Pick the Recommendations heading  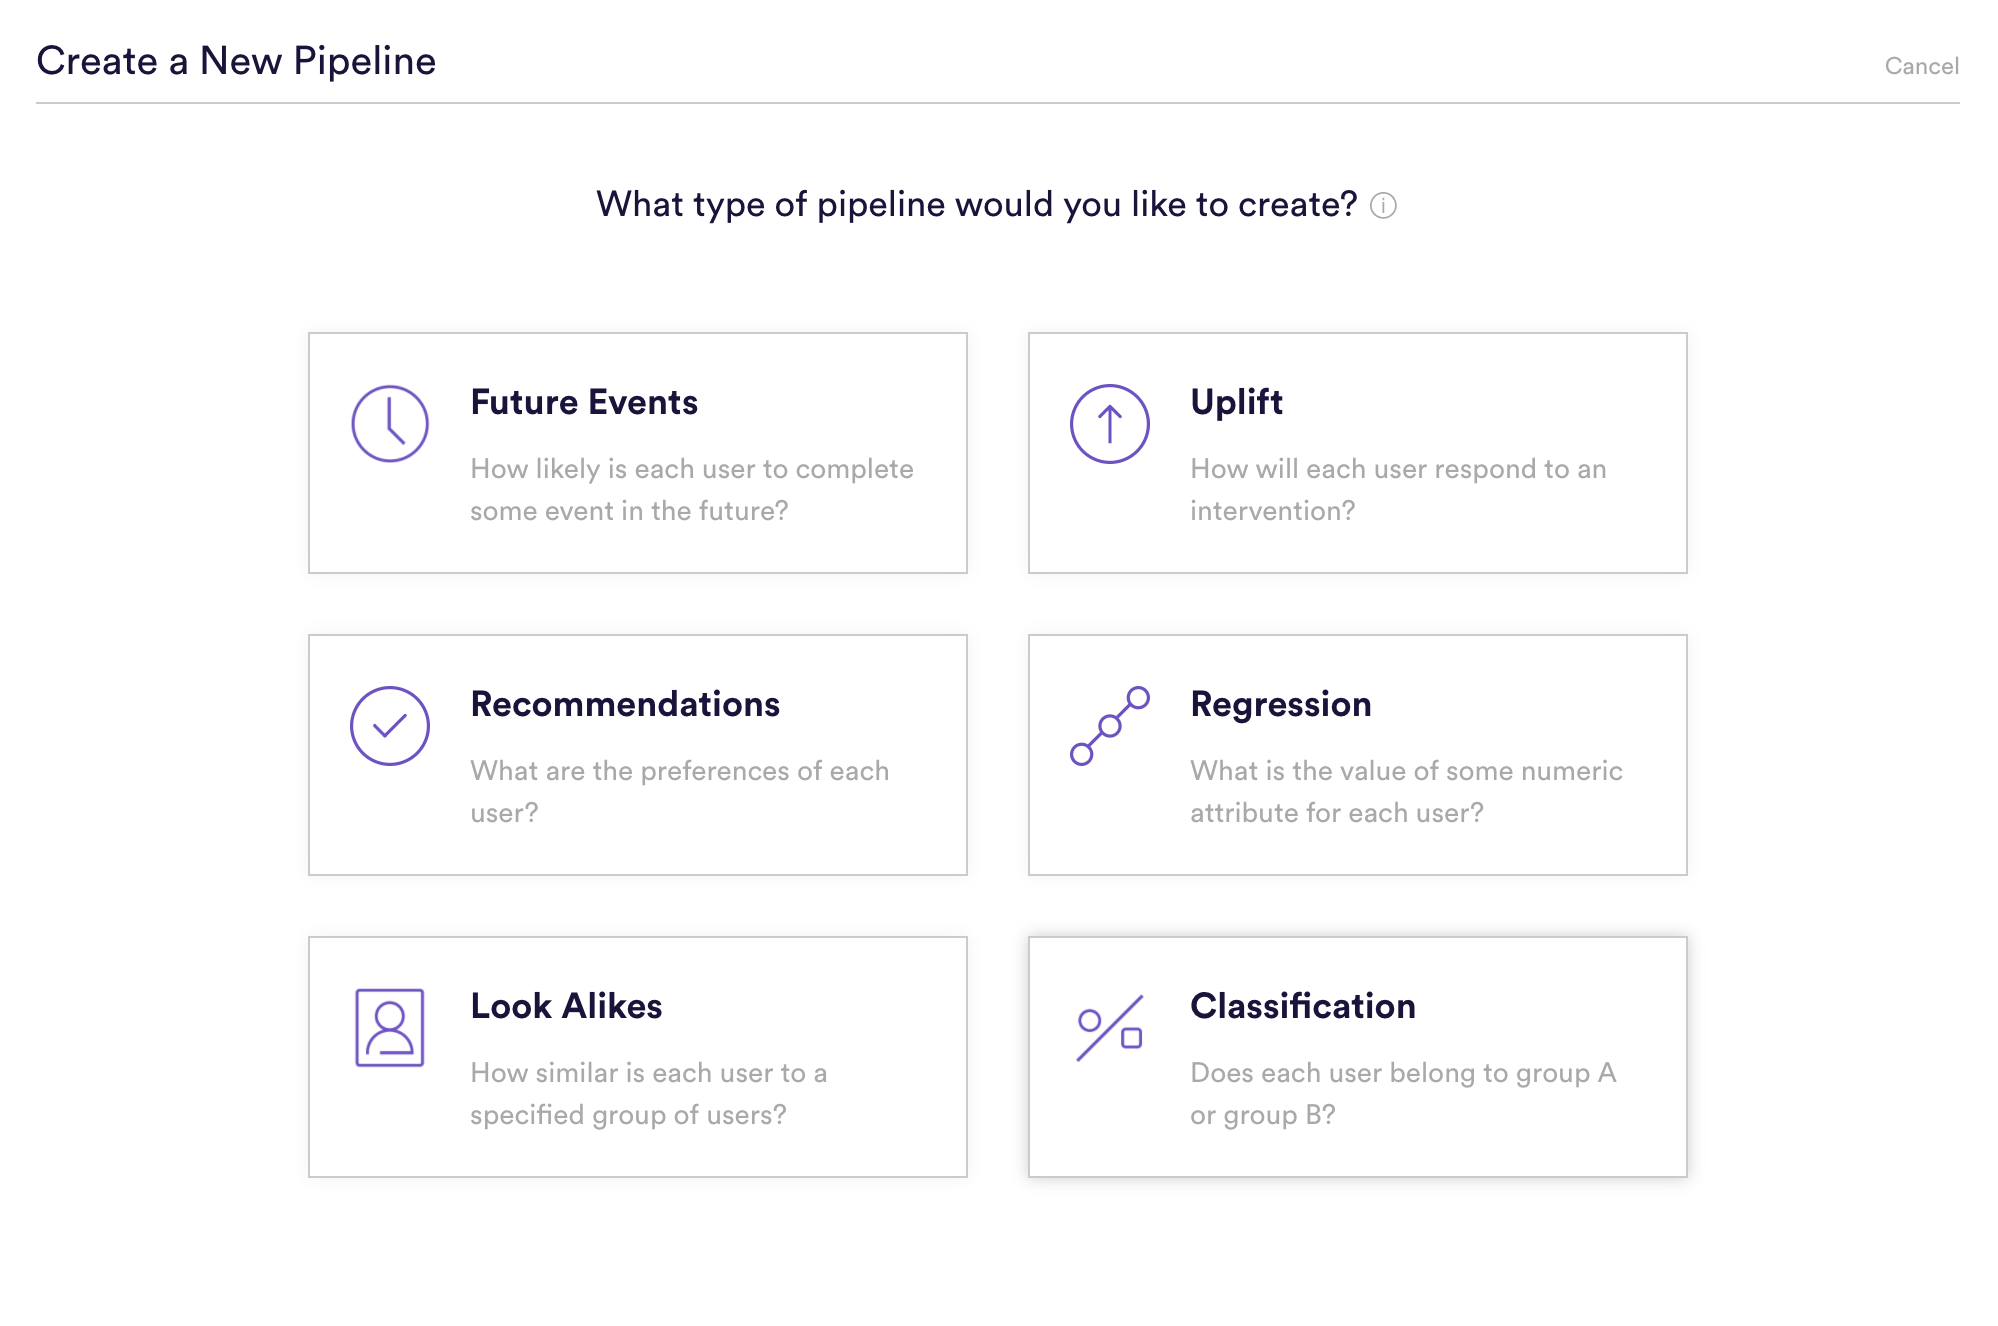(x=625, y=704)
